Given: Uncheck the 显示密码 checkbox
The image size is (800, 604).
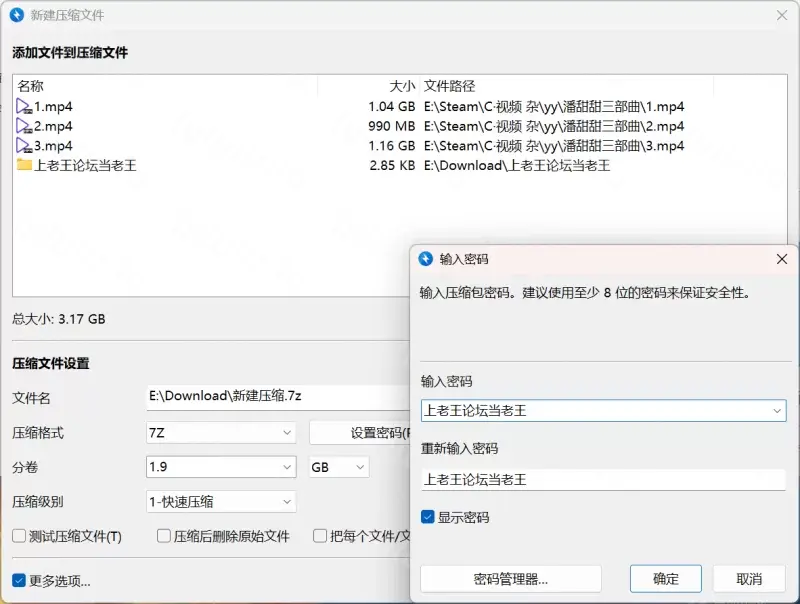Looking at the screenshot, I should click(428, 517).
